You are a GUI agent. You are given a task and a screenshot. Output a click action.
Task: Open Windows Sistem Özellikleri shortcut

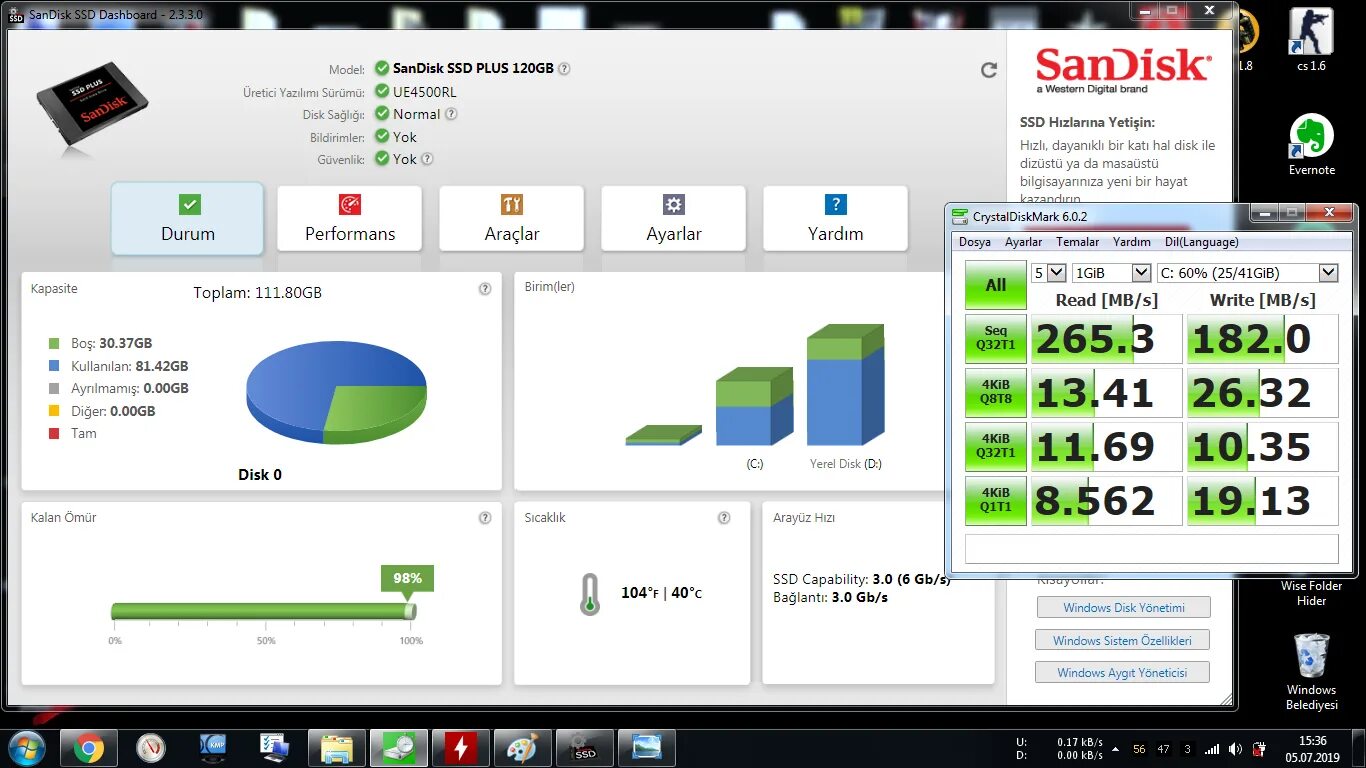click(x=1122, y=640)
